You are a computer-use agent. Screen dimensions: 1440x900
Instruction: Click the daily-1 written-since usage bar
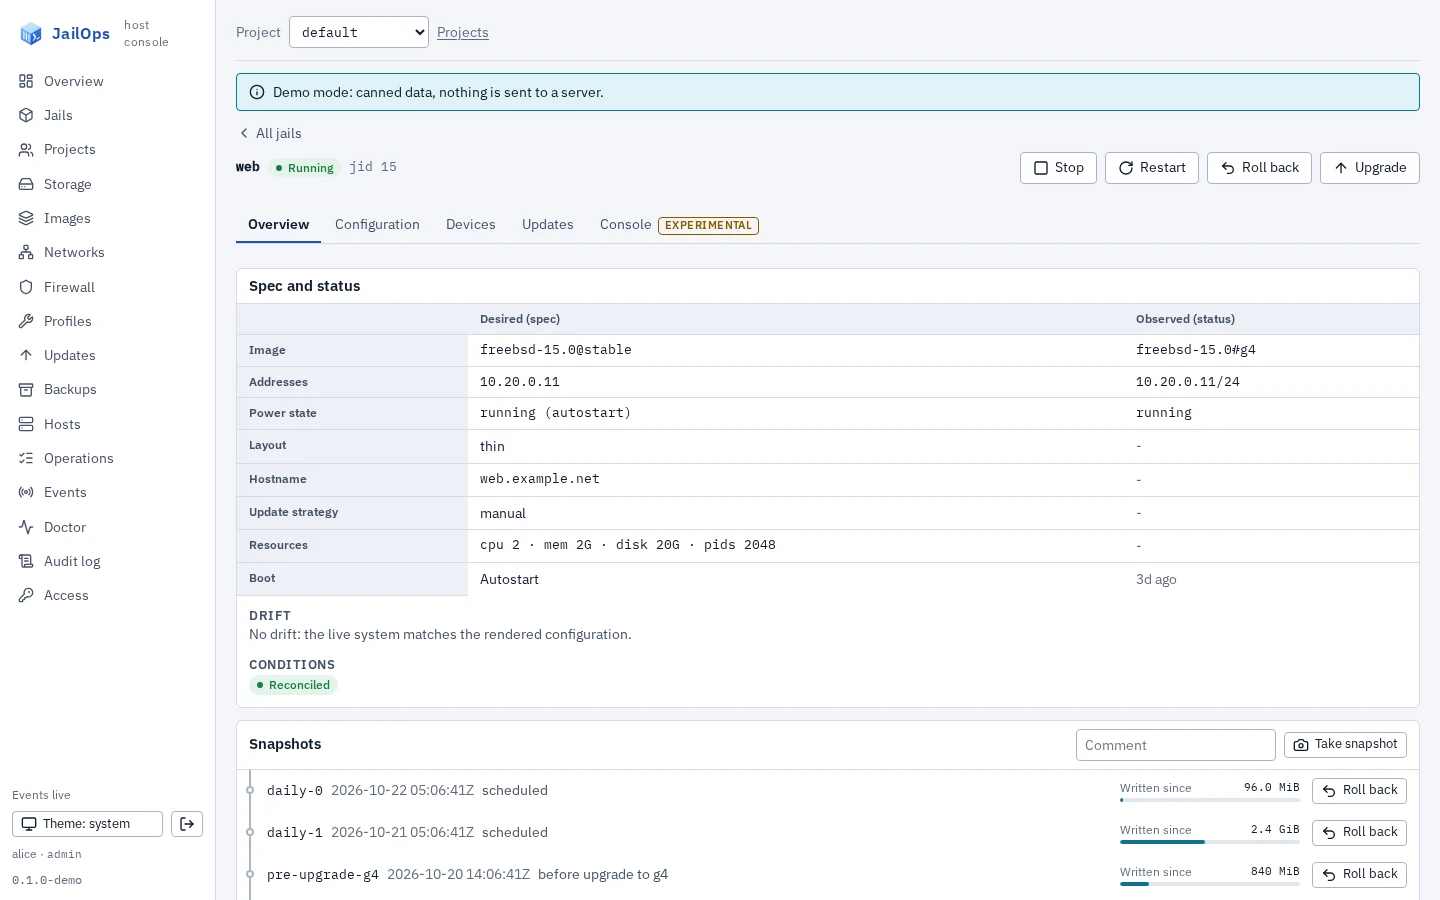click(1210, 842)
